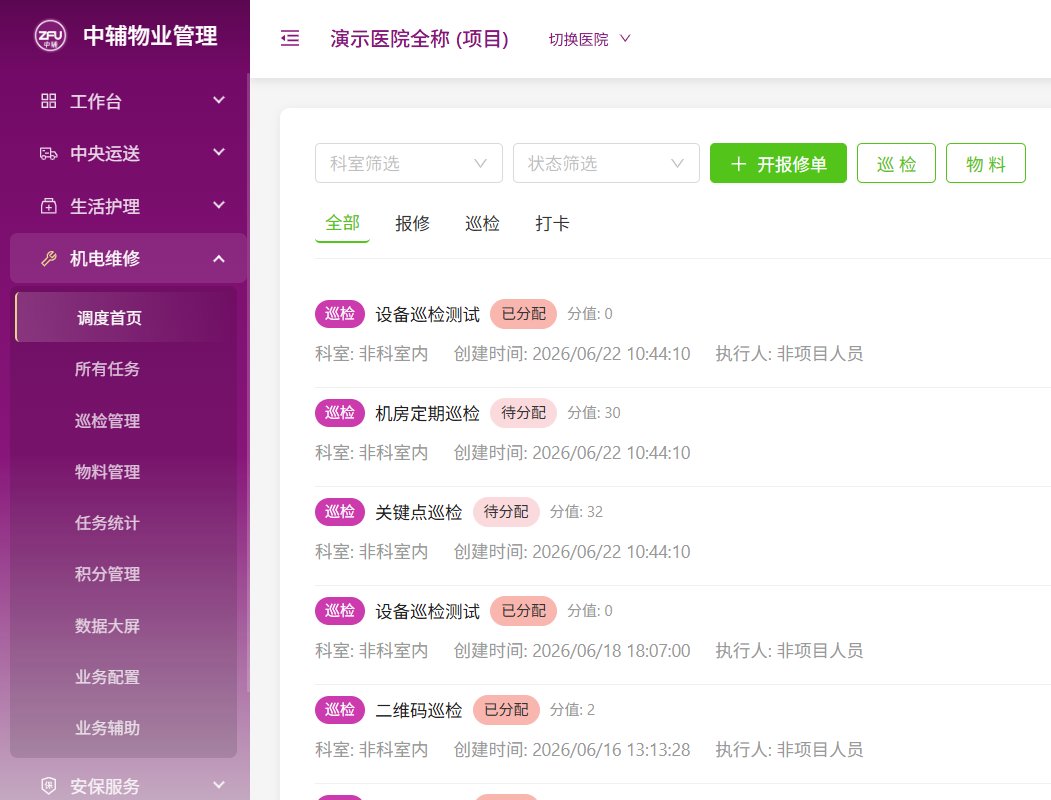Expand the 工作台 menu chevron
1051x800 pixels.
click(219, 101)
